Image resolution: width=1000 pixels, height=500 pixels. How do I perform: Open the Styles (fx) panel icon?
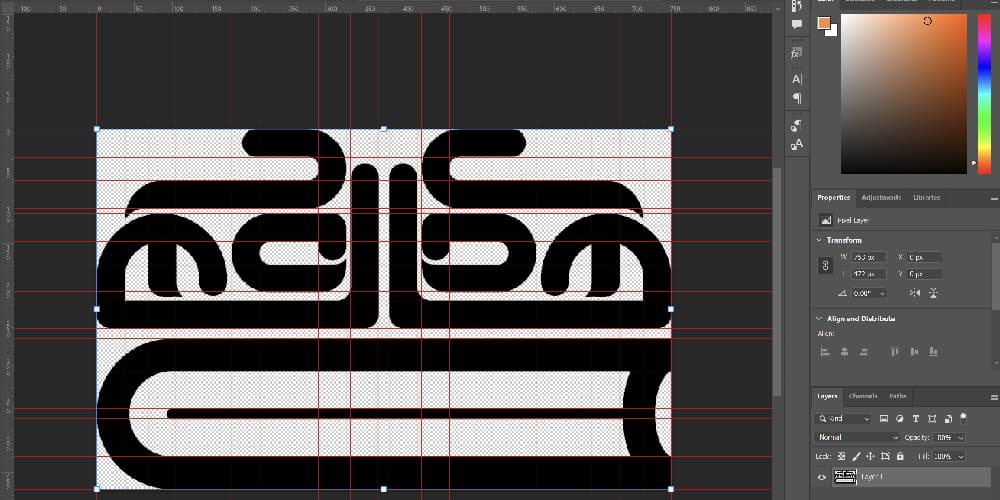pyautogui.click(x=797, y=53)
